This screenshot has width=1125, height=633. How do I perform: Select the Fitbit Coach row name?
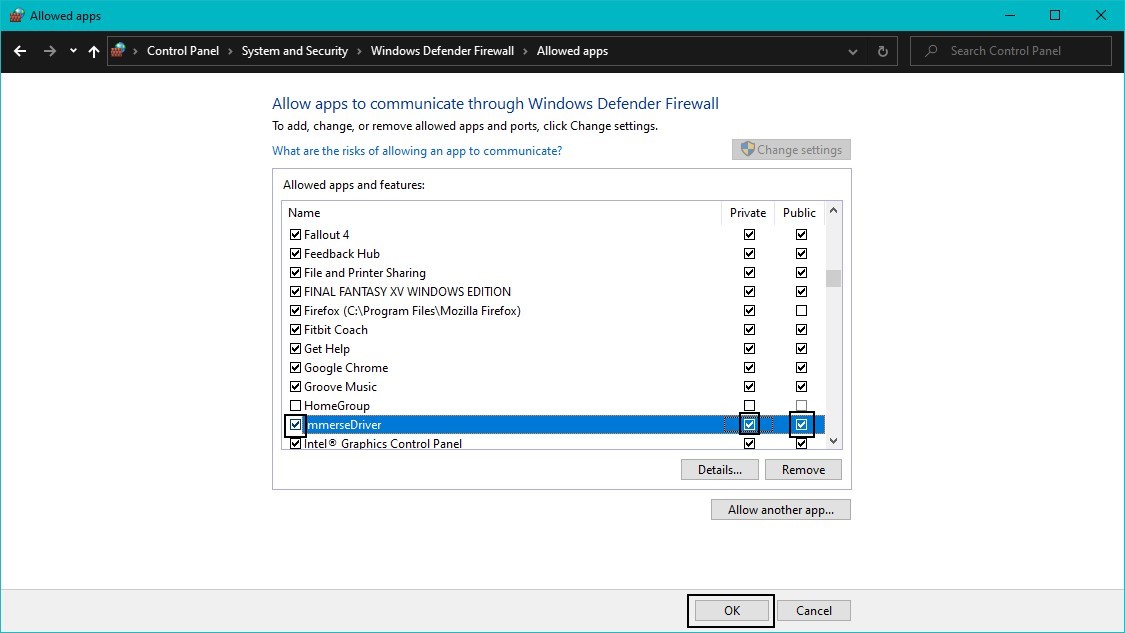click(336, 329)
